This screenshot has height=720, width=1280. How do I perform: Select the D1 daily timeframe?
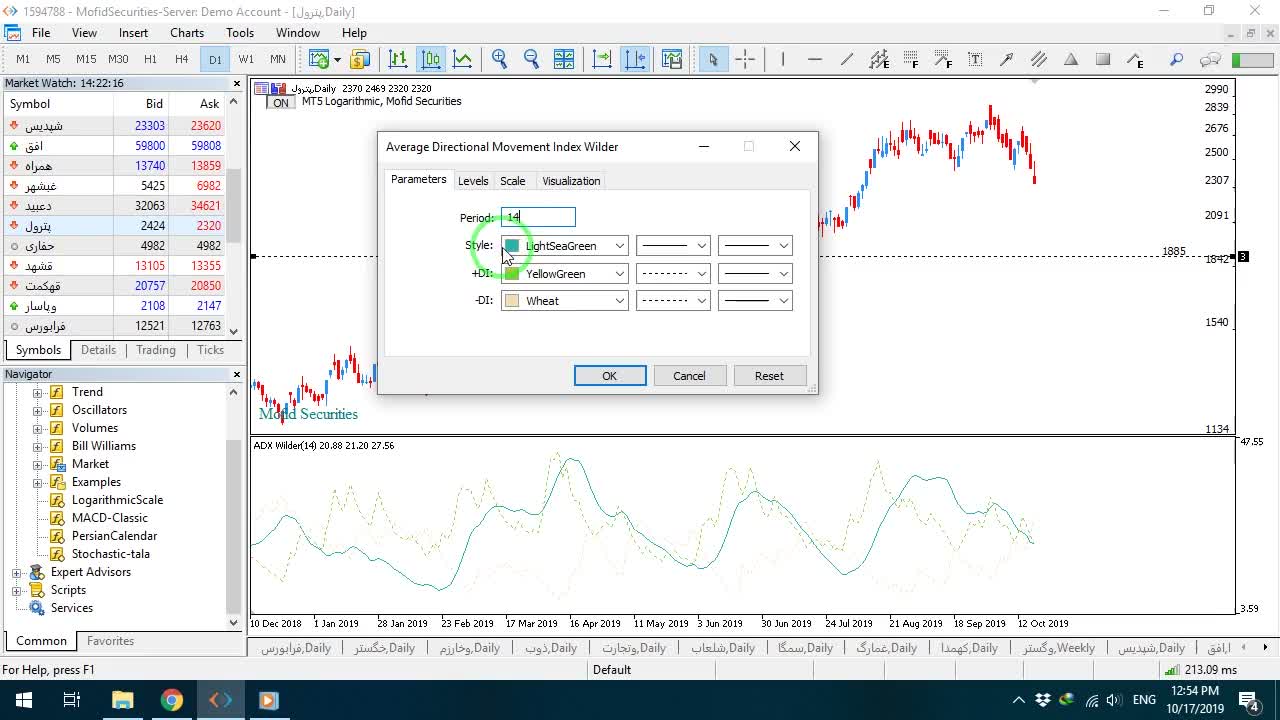coord(215,59)
